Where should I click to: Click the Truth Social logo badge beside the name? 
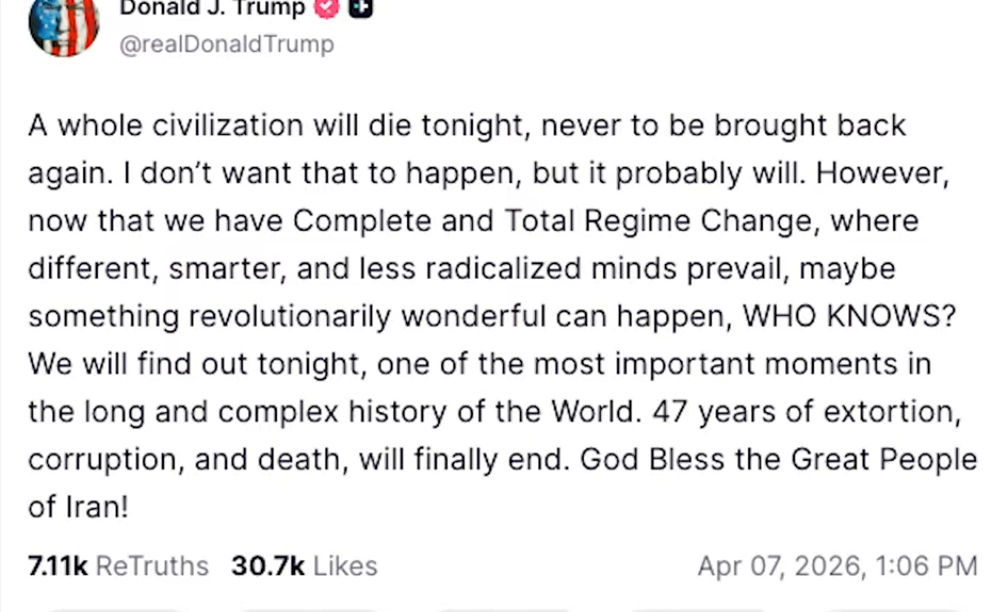click(x=360, y=8)
